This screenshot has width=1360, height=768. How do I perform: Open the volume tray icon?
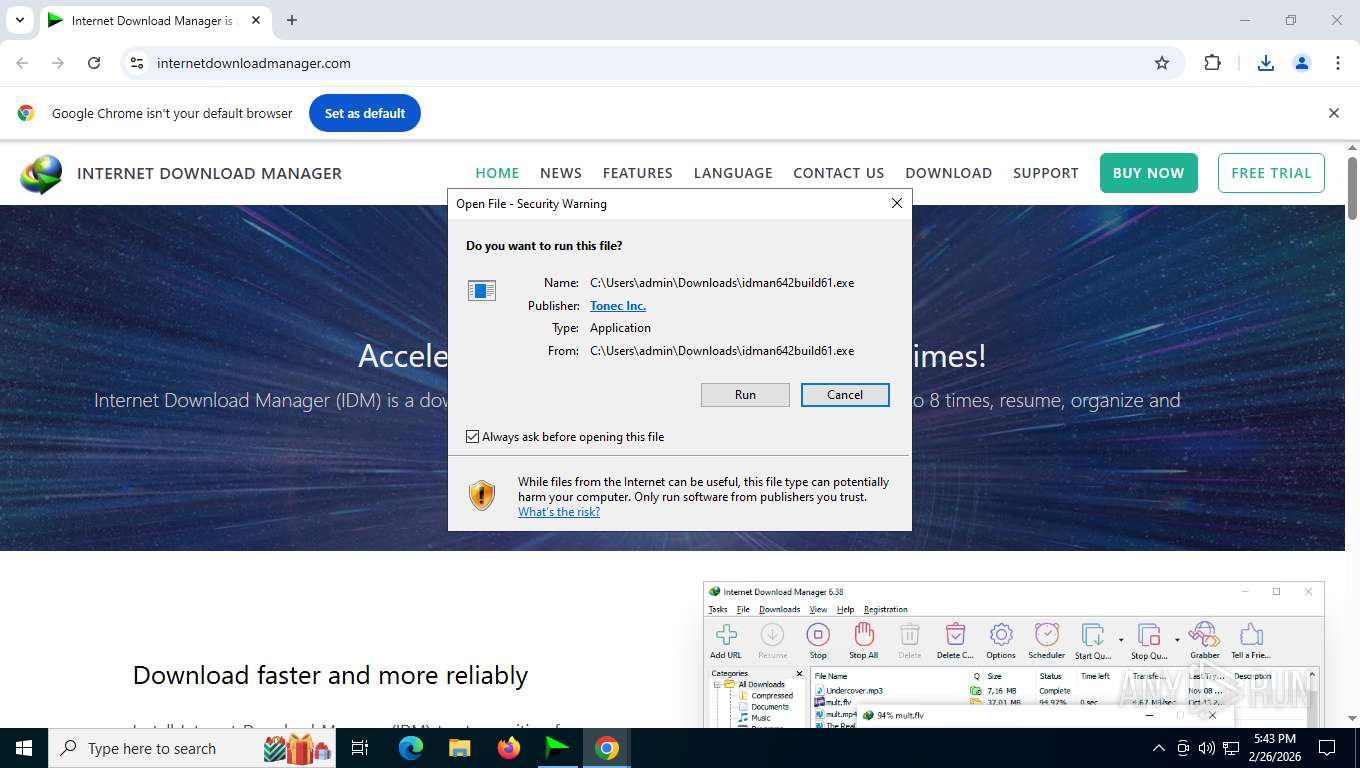(1206, 748)
